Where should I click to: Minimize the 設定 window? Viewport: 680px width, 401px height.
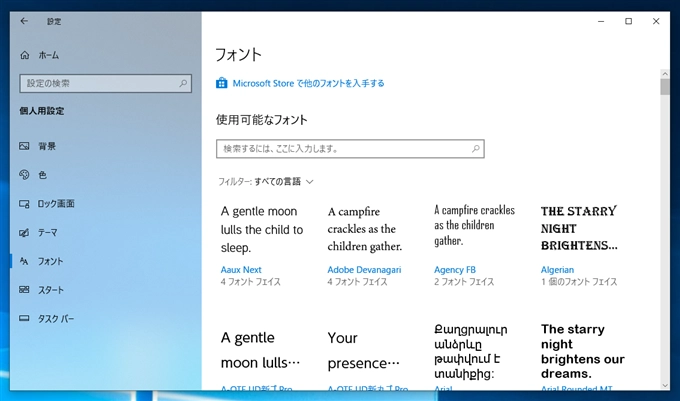(601, 21)
